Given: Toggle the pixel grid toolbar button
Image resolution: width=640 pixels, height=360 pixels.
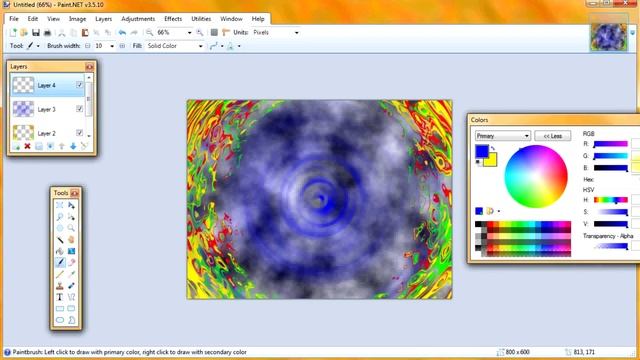Looking at the screenshot, I should [214, 33].
